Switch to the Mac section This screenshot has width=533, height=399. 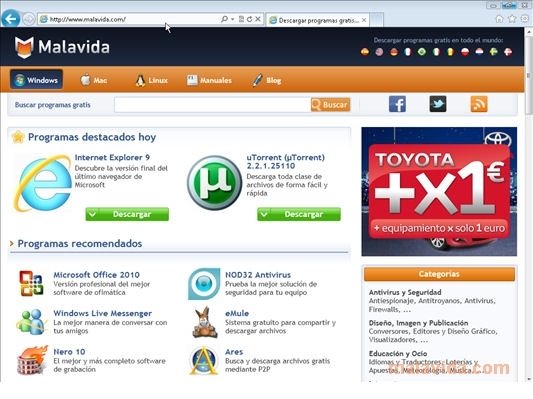pos(94,80)
